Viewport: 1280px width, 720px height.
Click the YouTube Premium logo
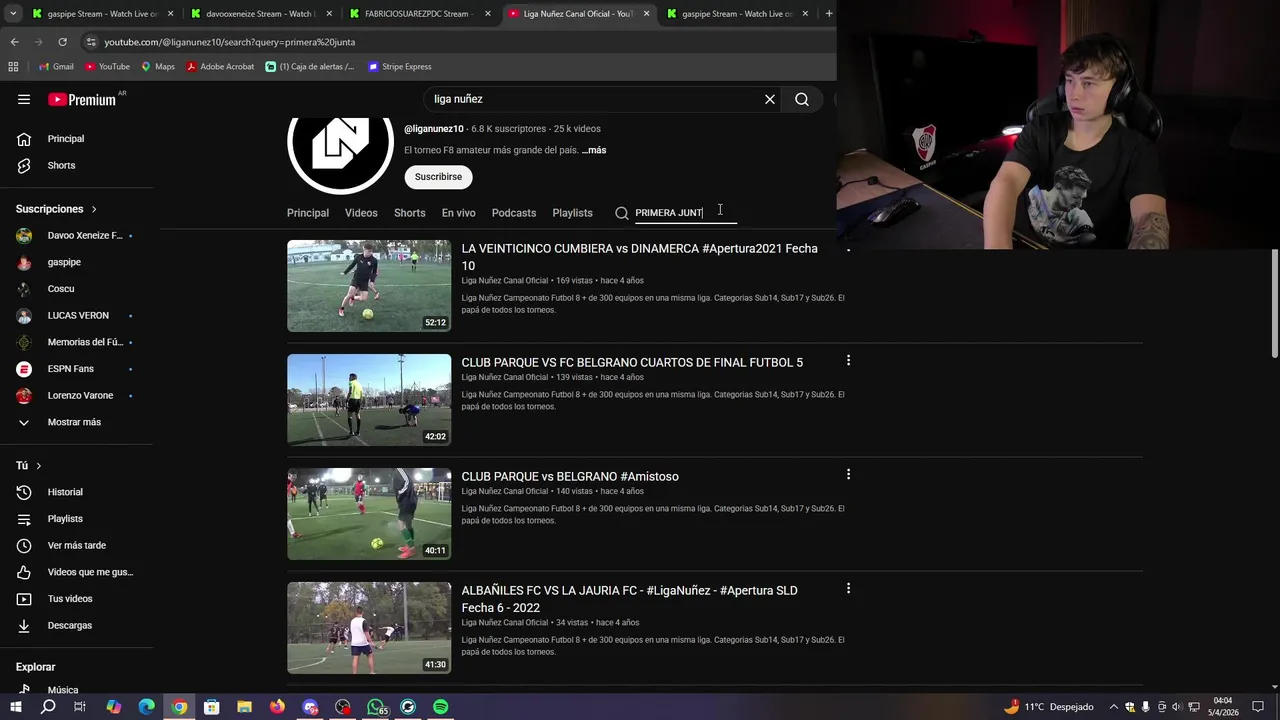pyautogui.click(x=82, y=99)
